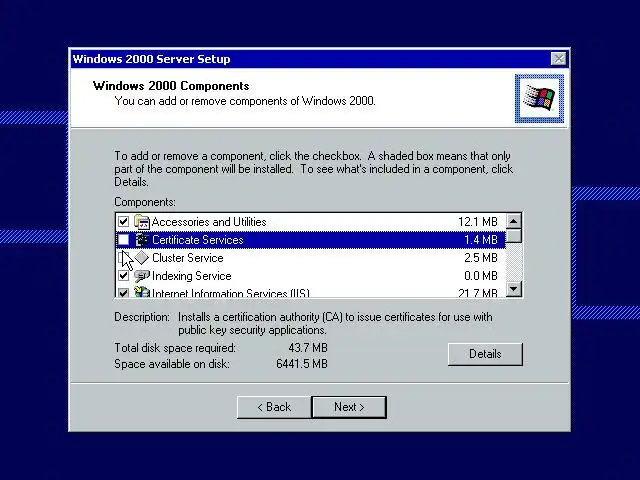The image size is (640, 480).
Task: Click the Cluster Service diamond icon
Action: [x=142, y=258]
